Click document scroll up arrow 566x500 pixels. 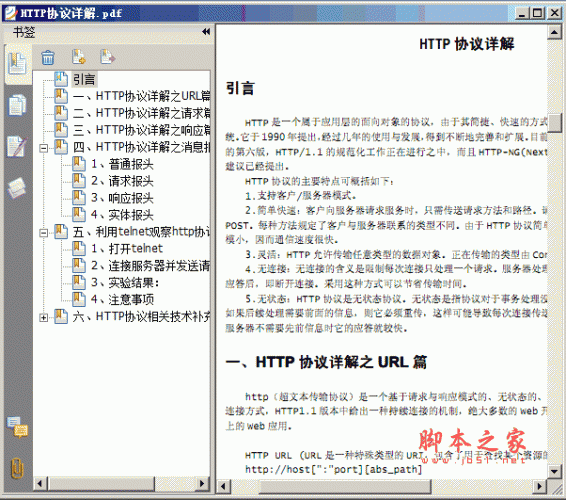coord(554,33)
